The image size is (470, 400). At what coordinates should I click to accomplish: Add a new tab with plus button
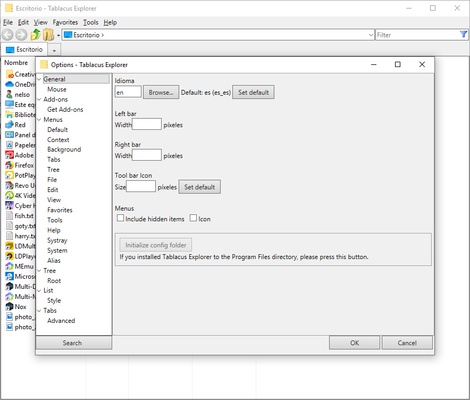[54, 50]
